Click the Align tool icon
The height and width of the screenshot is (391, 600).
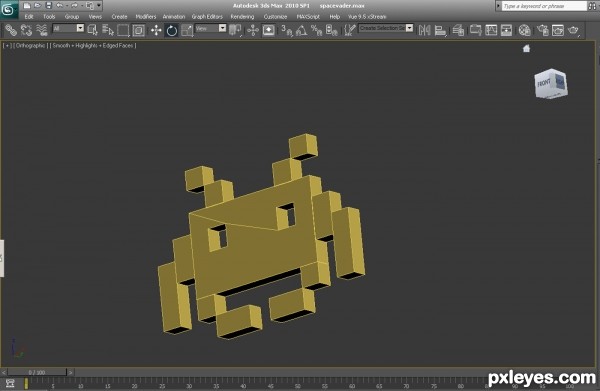point(440,30)
